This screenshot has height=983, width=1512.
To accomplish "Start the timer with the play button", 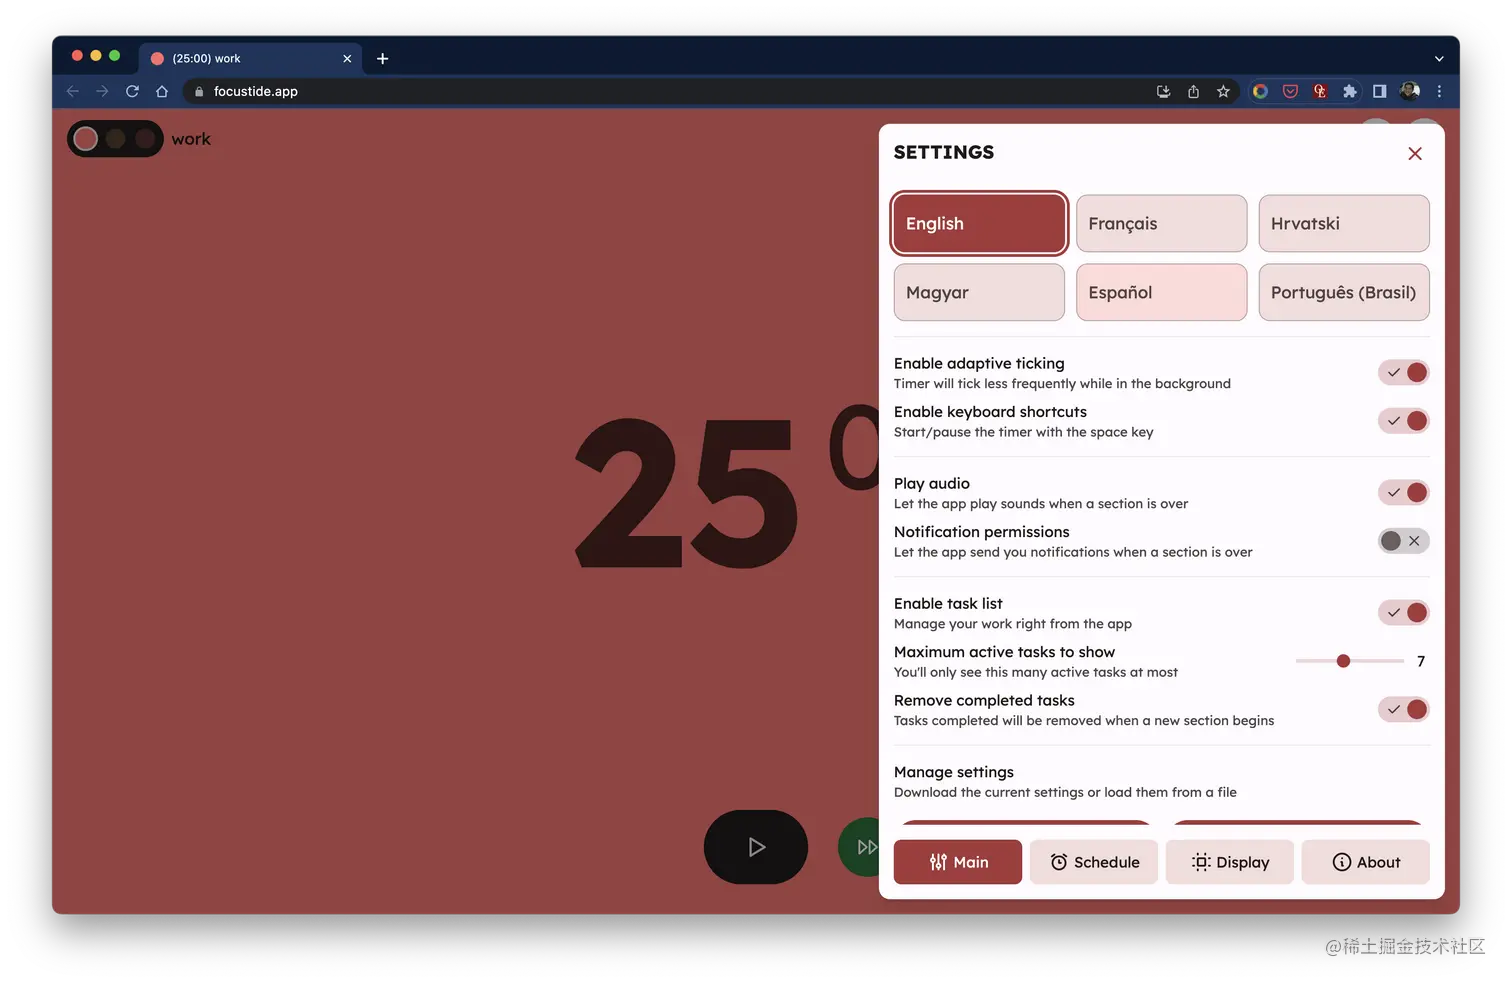I will pyautogui.click(x=755, y=847).
